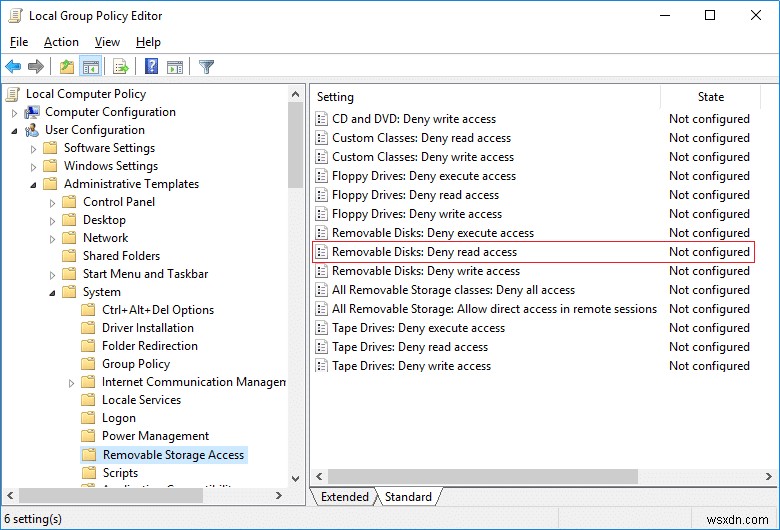Sort by the State column header
Image resolution: width=780 pixels, height=530 pixels.
710,97
